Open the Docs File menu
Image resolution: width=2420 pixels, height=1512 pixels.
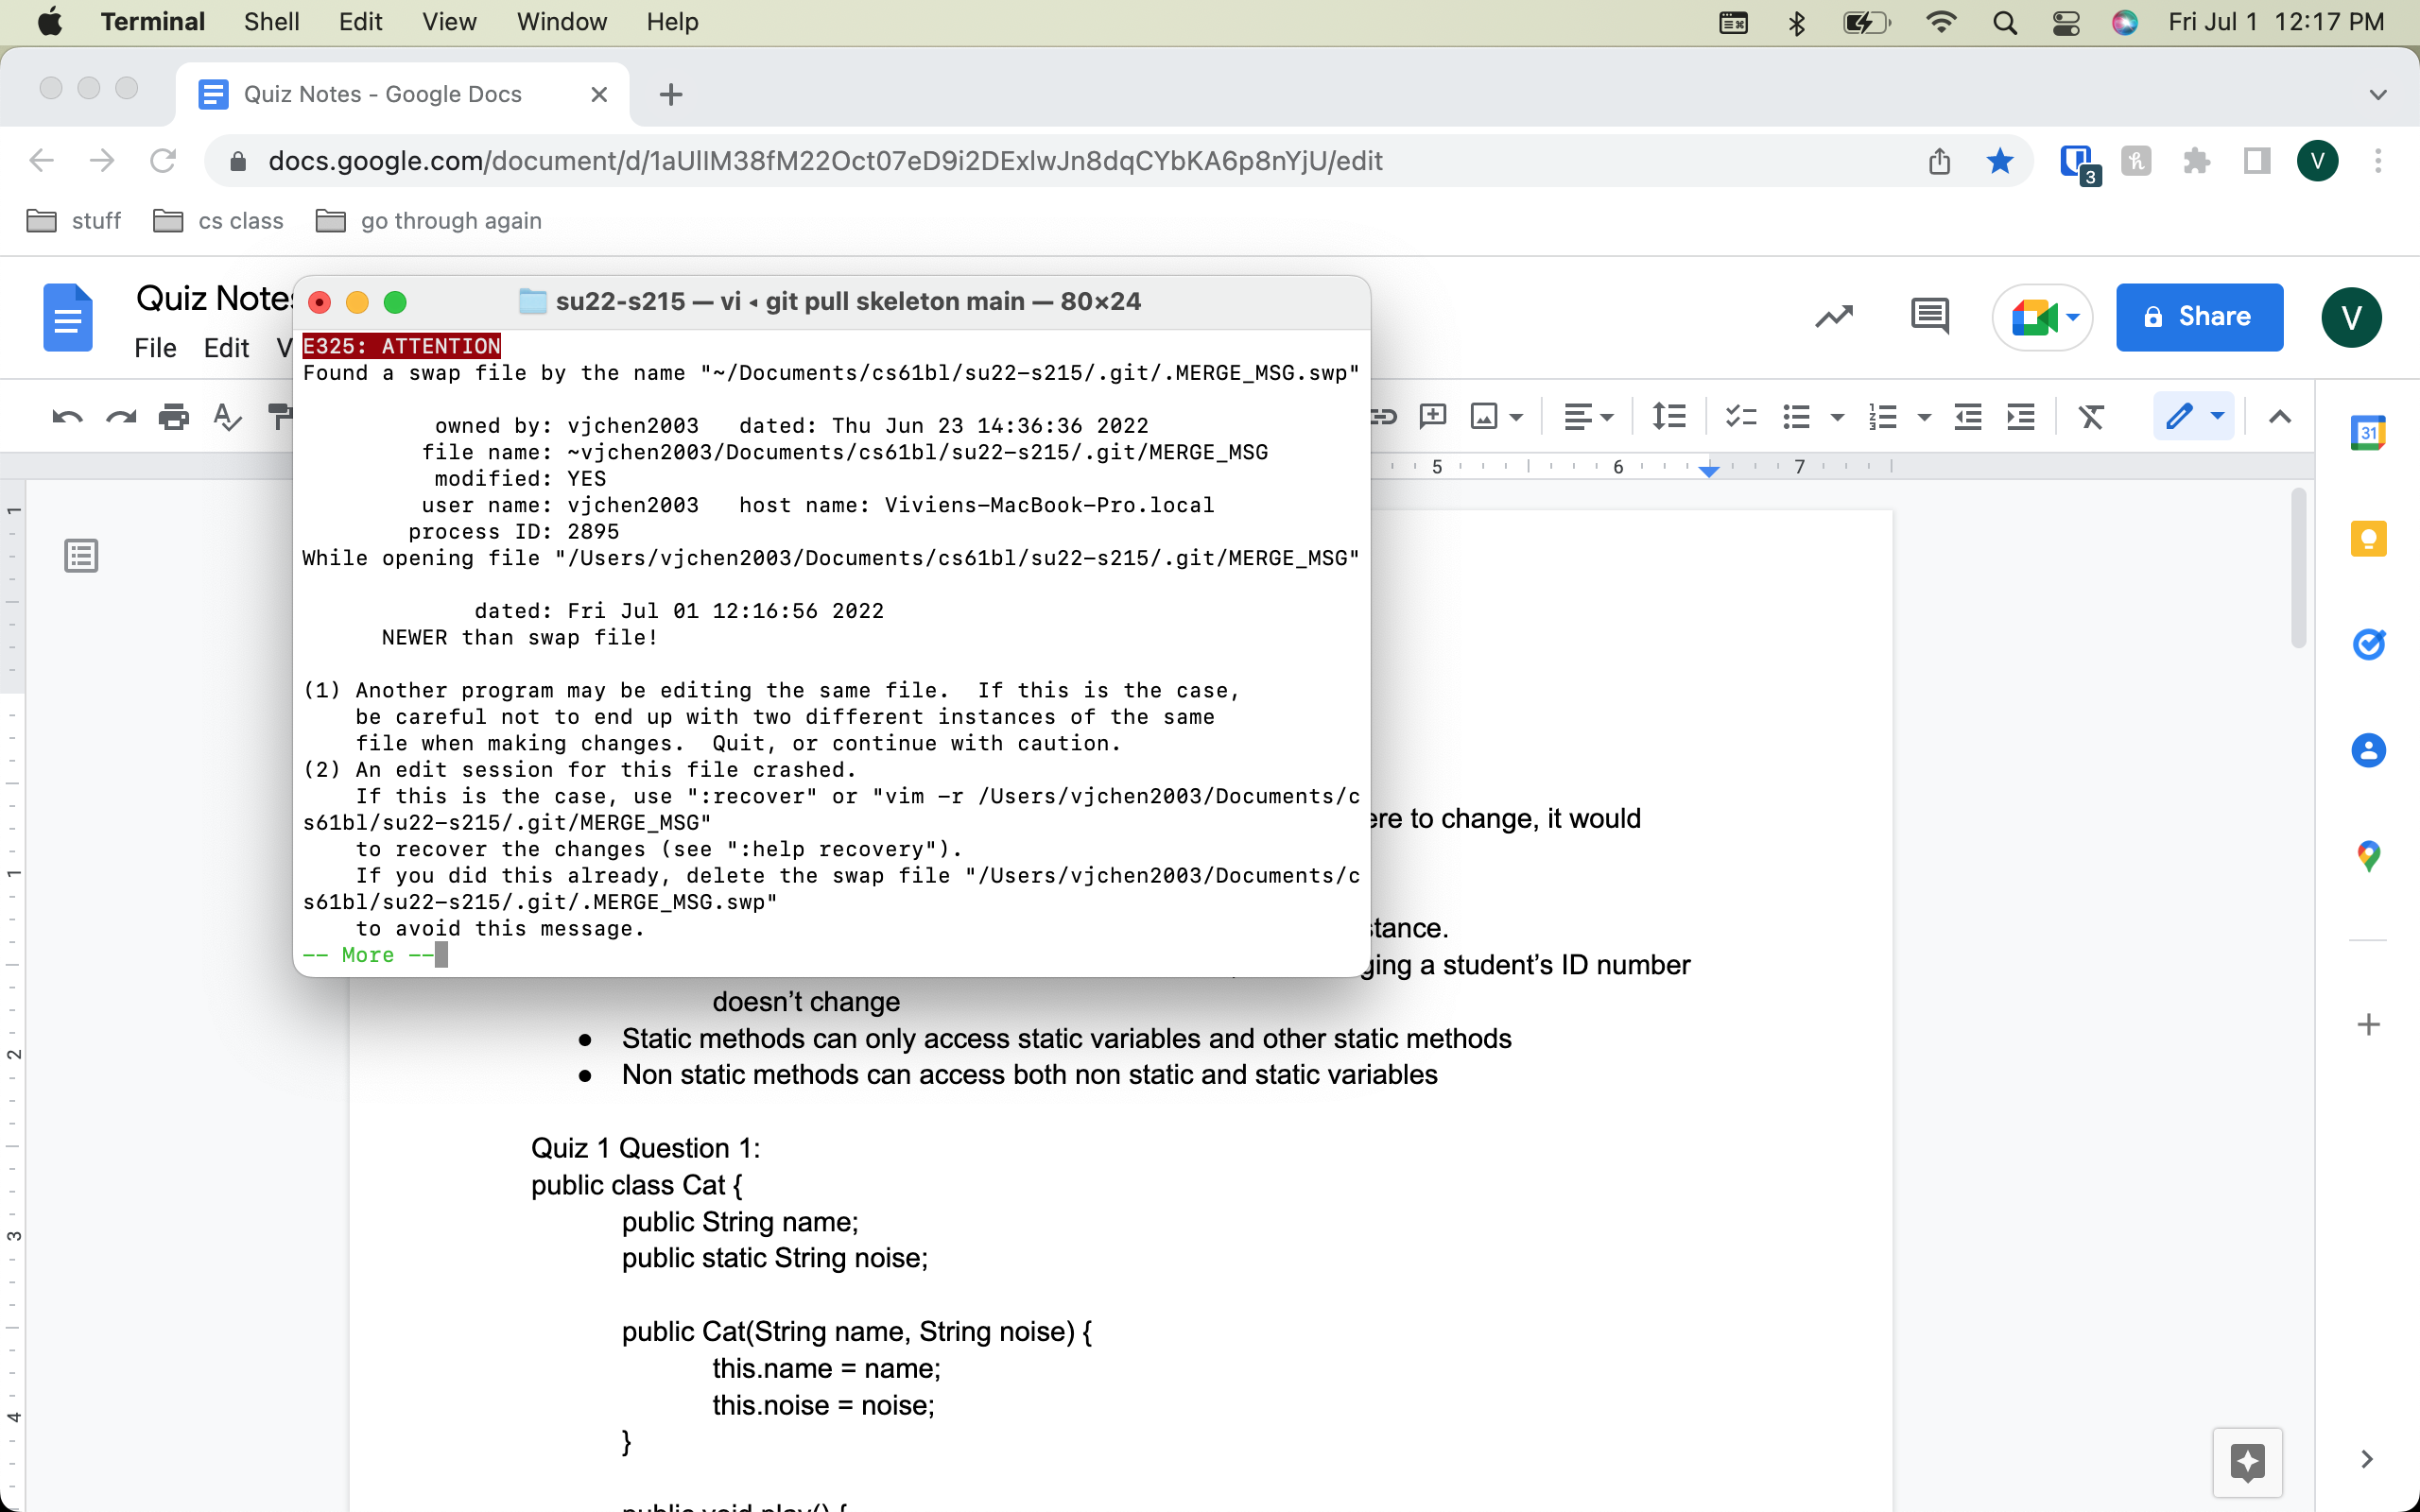(x=155, y=348)
